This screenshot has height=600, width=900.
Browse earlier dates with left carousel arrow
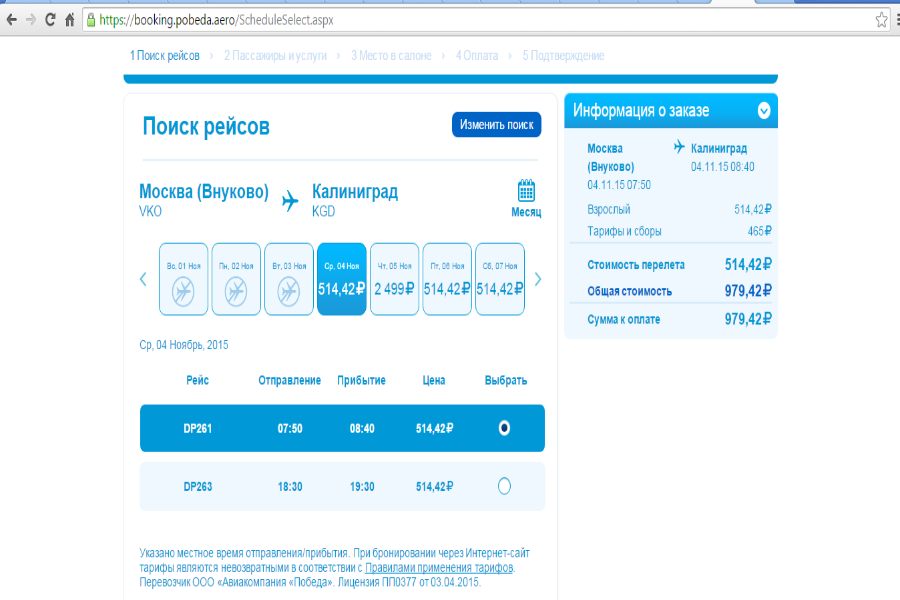[143, 279]
